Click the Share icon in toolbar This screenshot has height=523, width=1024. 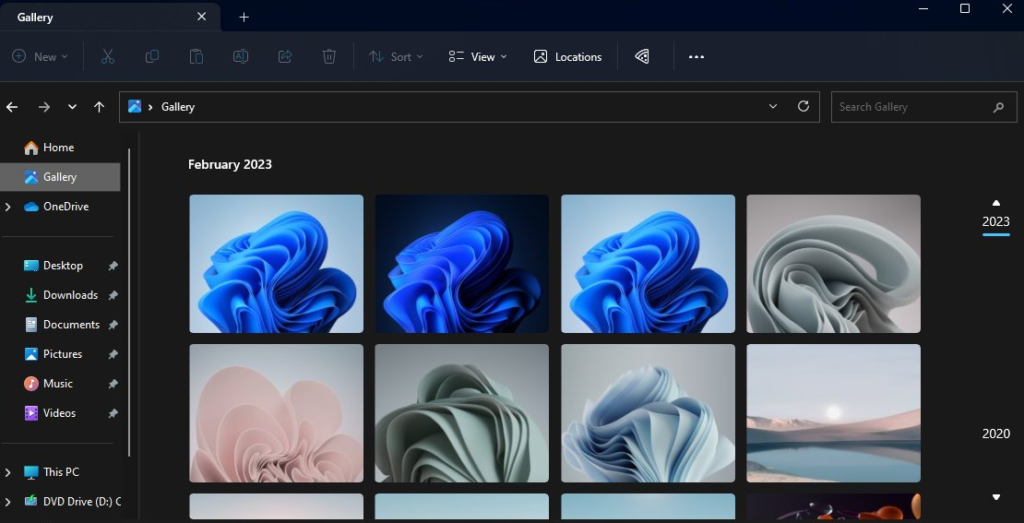coord(285,57)
